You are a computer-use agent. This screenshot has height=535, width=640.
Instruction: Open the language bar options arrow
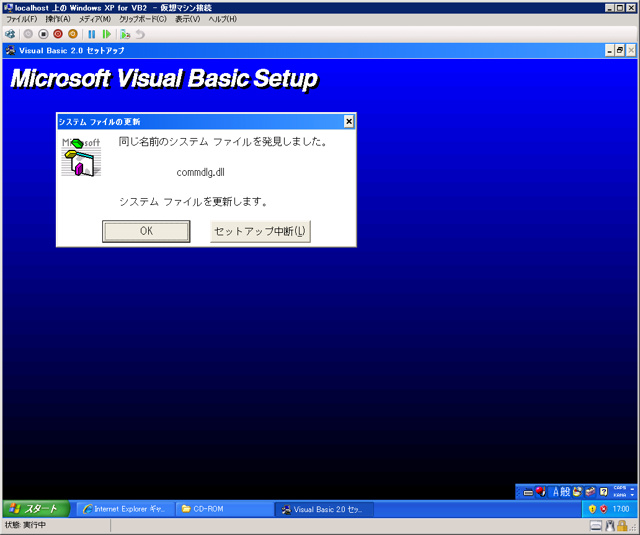(633, 495)
